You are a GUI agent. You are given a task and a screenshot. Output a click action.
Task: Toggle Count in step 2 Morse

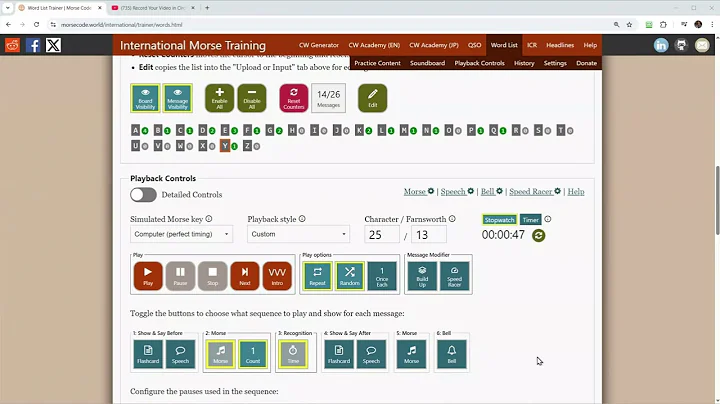click(x=253, y=354)
